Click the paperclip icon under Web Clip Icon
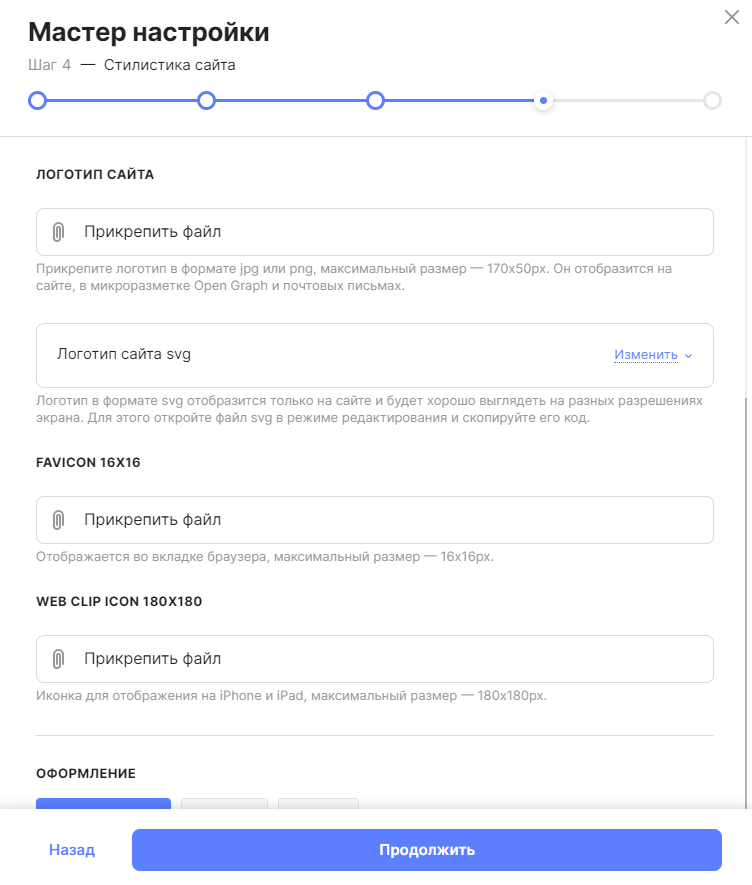 click(x=58, y=659)
